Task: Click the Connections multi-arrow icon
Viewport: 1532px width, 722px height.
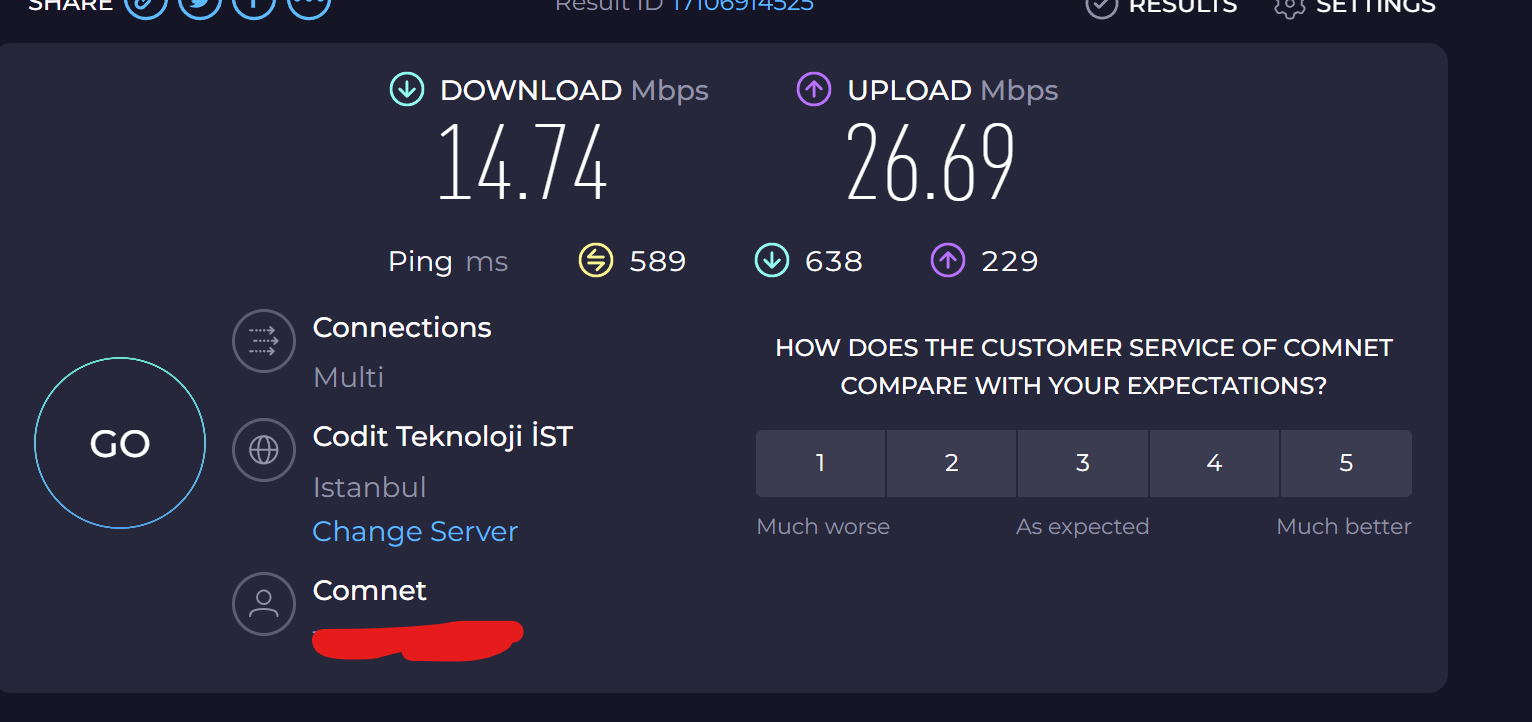Action: pos(264,341)
